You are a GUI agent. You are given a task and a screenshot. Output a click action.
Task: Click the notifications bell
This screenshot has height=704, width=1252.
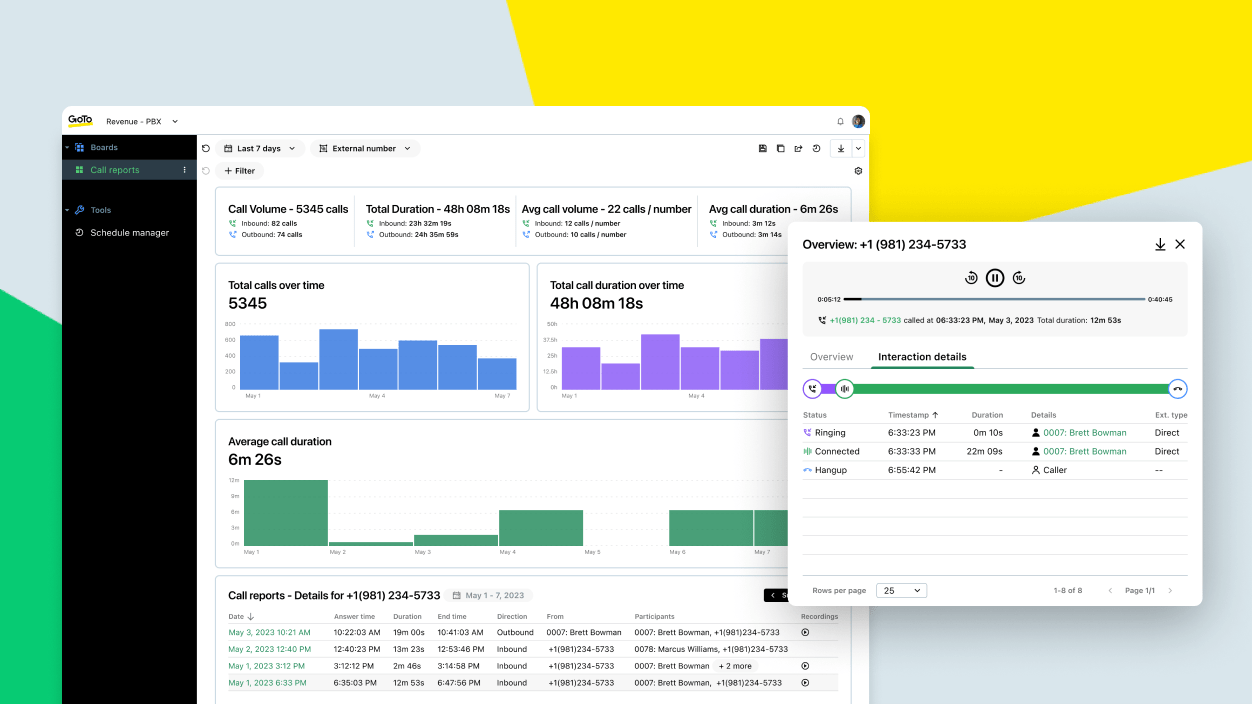pos(840,120)
